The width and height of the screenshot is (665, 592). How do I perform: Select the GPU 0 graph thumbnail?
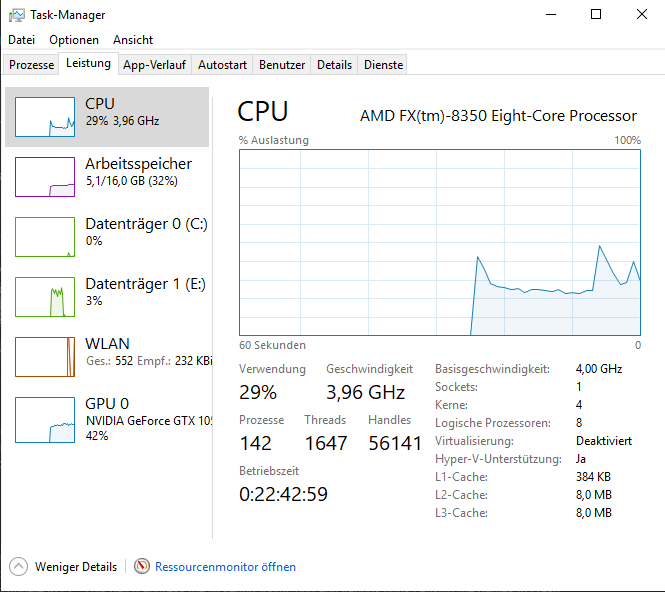click(x=45, y=419)
